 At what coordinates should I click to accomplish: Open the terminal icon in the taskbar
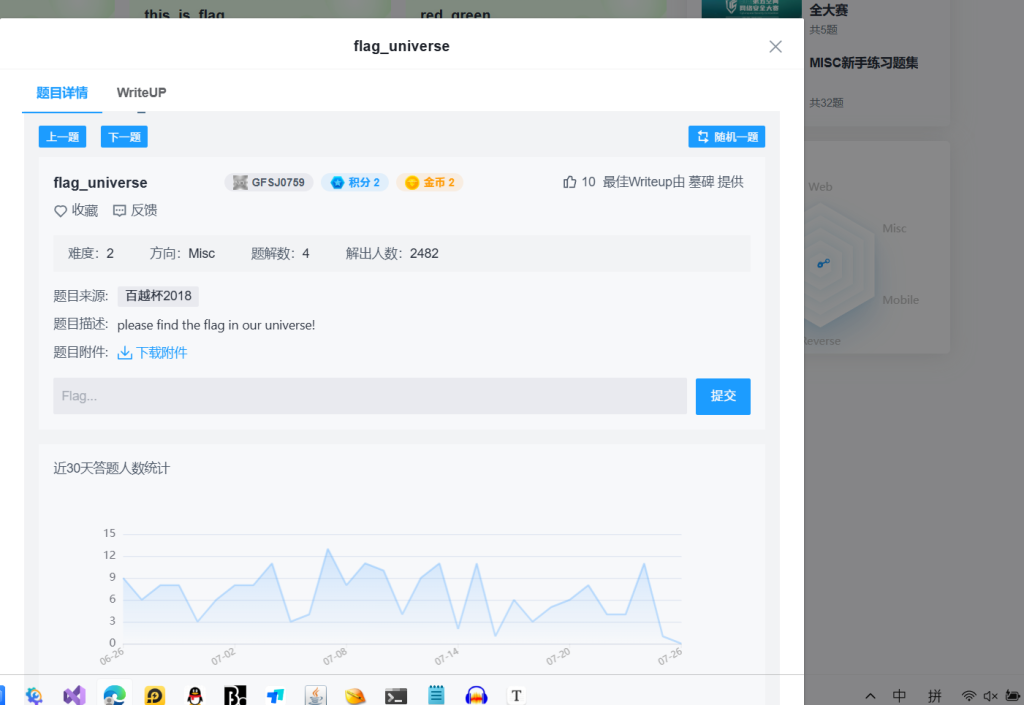[396, 695]
